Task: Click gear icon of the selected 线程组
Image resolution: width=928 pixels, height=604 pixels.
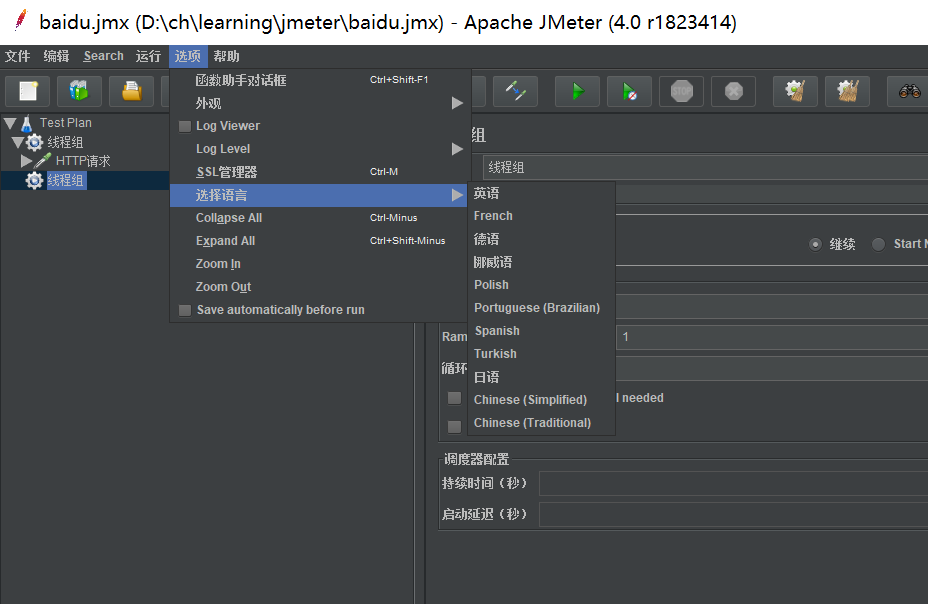Action: coord(34,180)
